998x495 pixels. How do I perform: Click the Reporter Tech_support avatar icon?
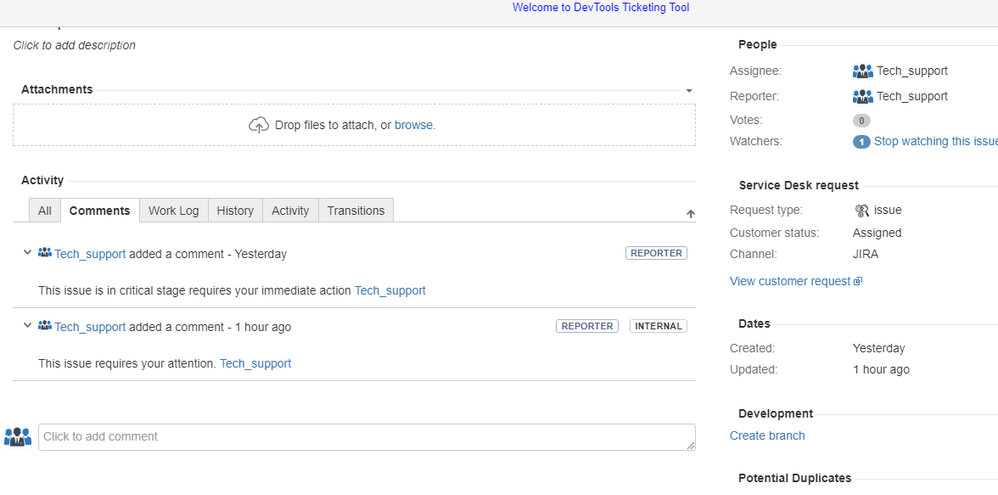pos(862,96)
